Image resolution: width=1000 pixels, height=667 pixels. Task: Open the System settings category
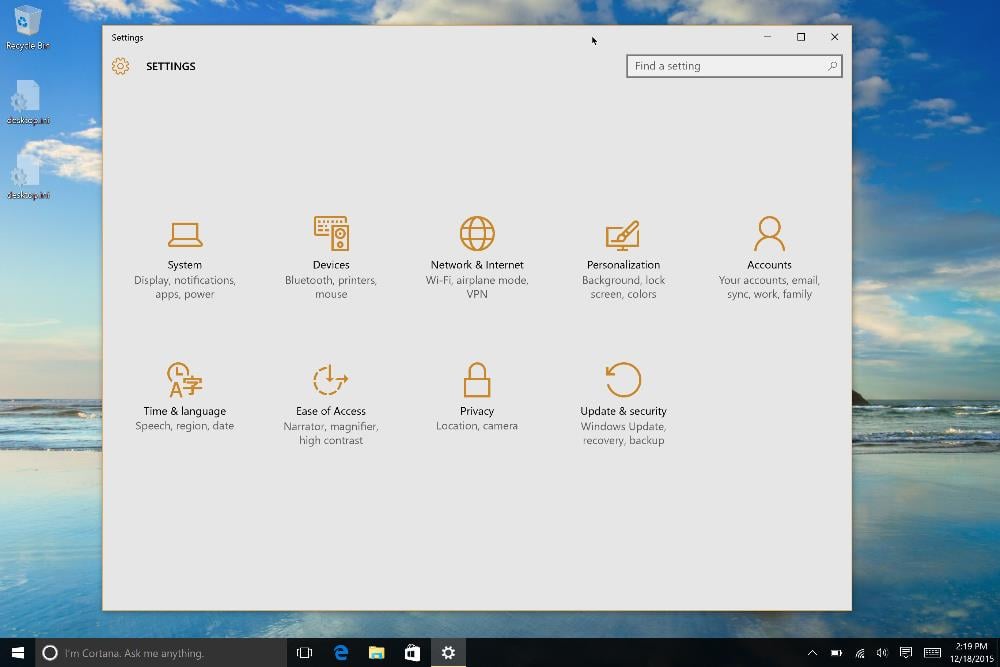185,260
